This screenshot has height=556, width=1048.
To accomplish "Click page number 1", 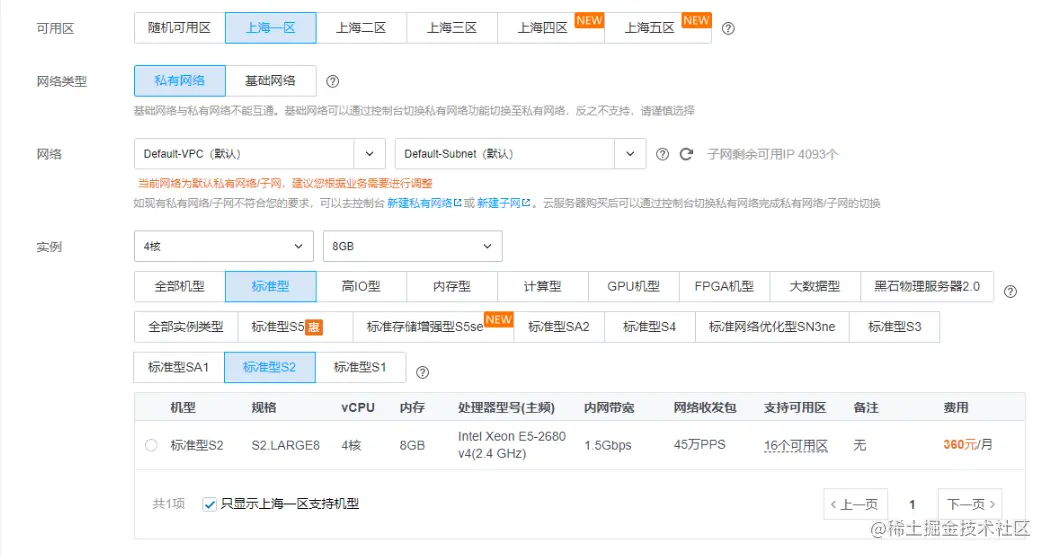I will click(912, 505).
